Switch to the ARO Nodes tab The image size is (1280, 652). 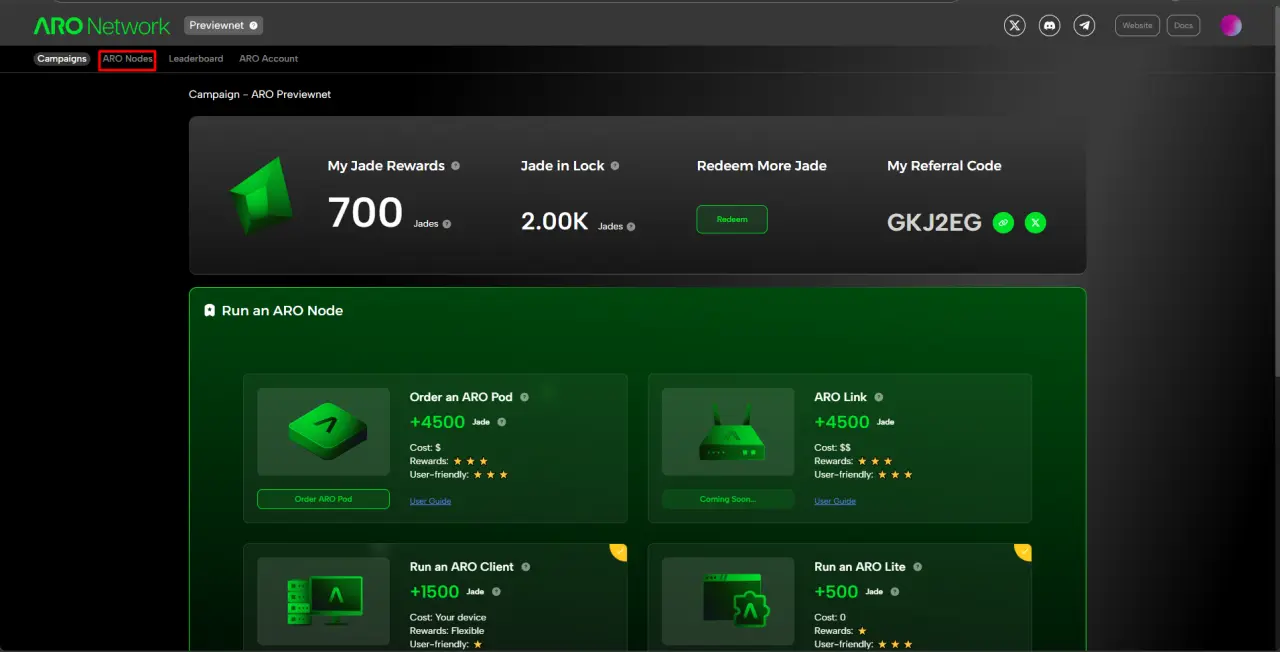[x=127, y=59]
